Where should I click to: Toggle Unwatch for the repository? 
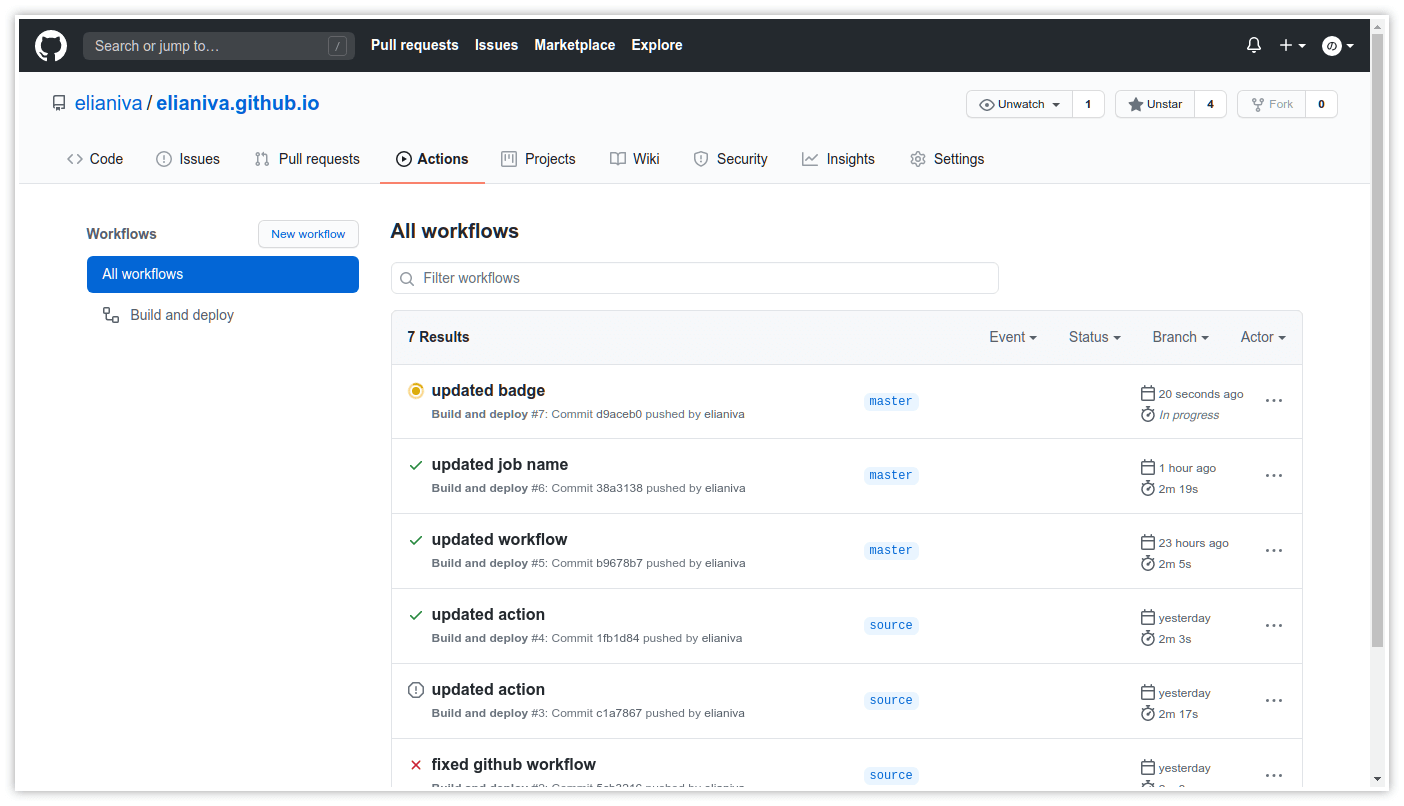pyautogui.click(x=1019, y=104)
